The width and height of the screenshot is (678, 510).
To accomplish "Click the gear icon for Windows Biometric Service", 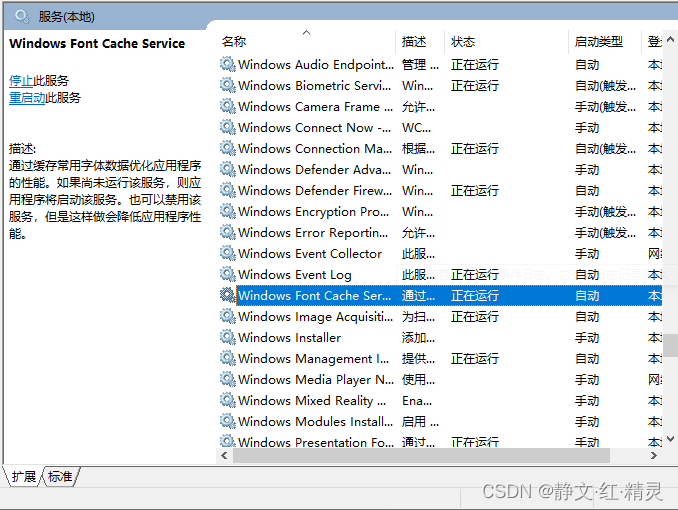I will 227,85.
